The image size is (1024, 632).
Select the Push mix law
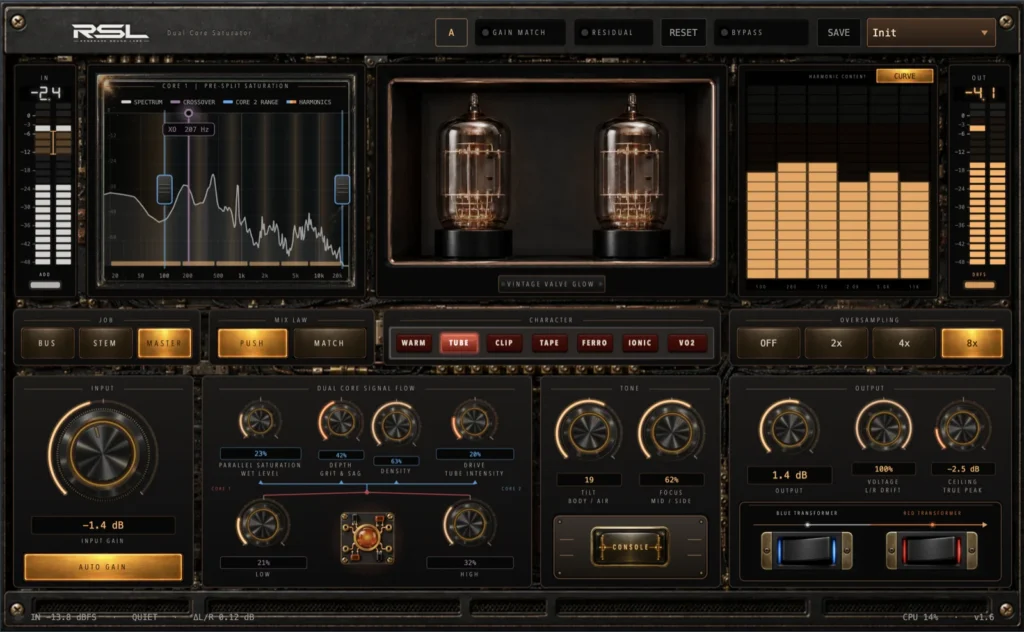[x=252, y=343]
